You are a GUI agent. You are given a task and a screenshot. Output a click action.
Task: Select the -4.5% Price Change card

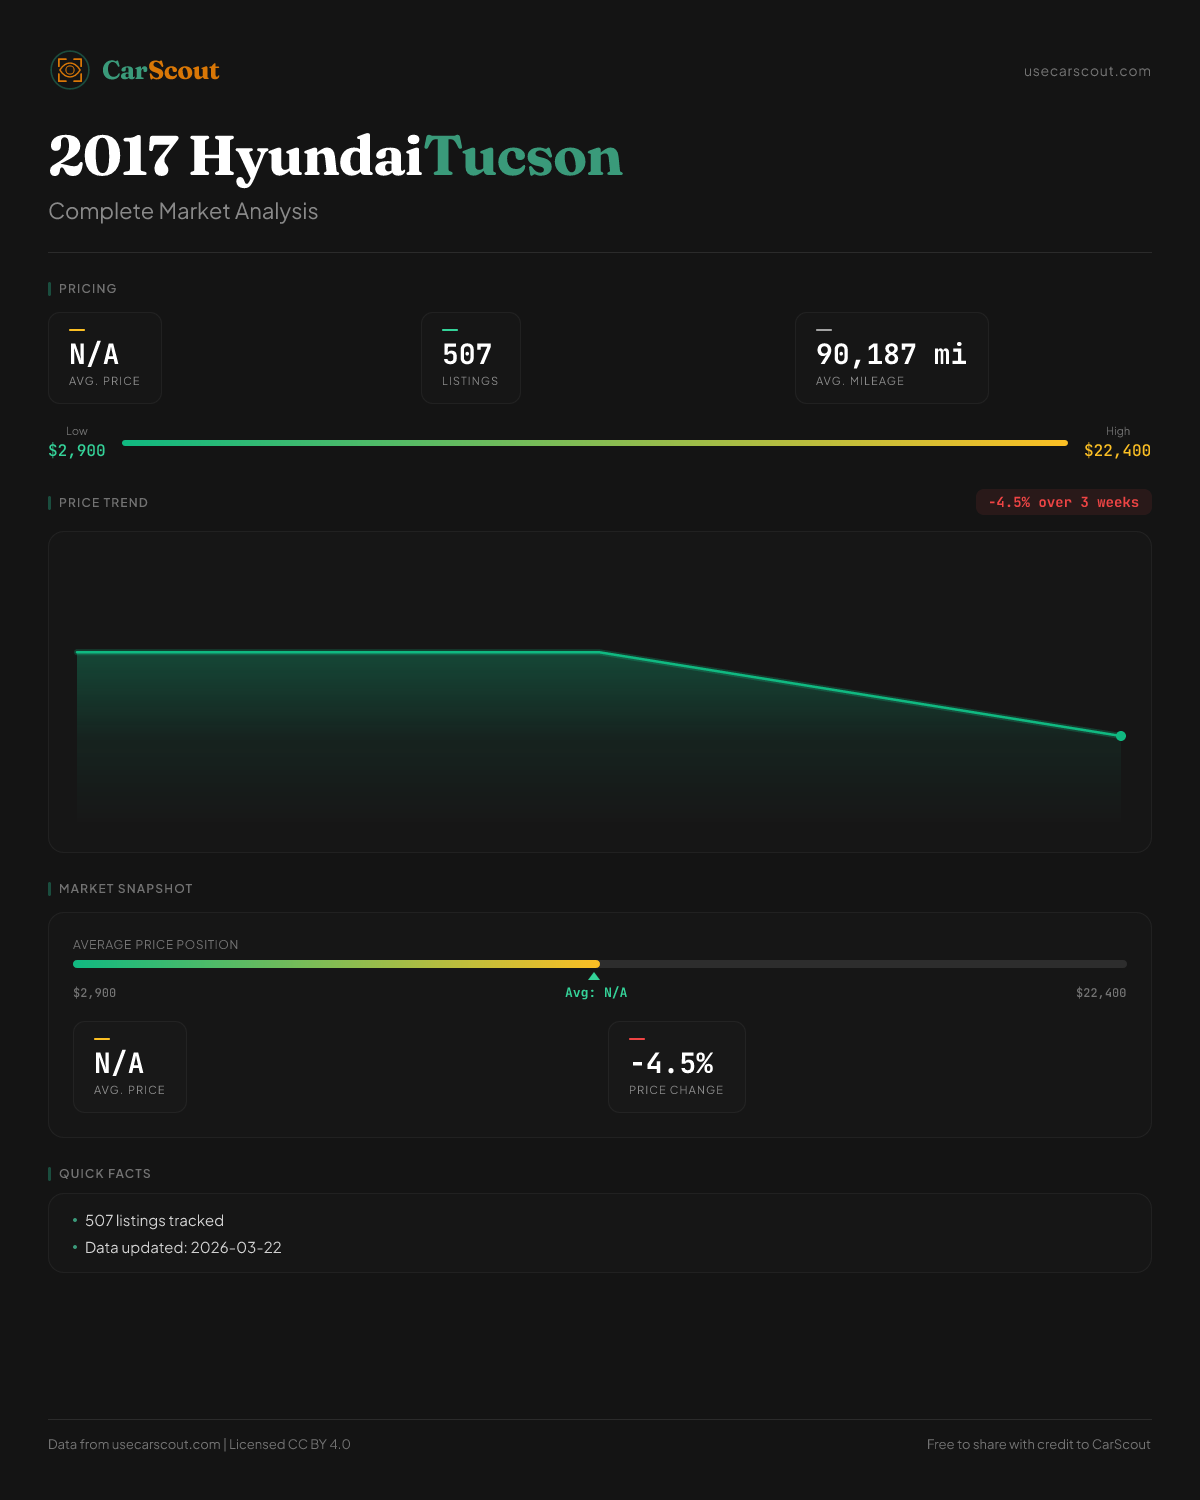pyautogui.click(x=677, y=1067)
